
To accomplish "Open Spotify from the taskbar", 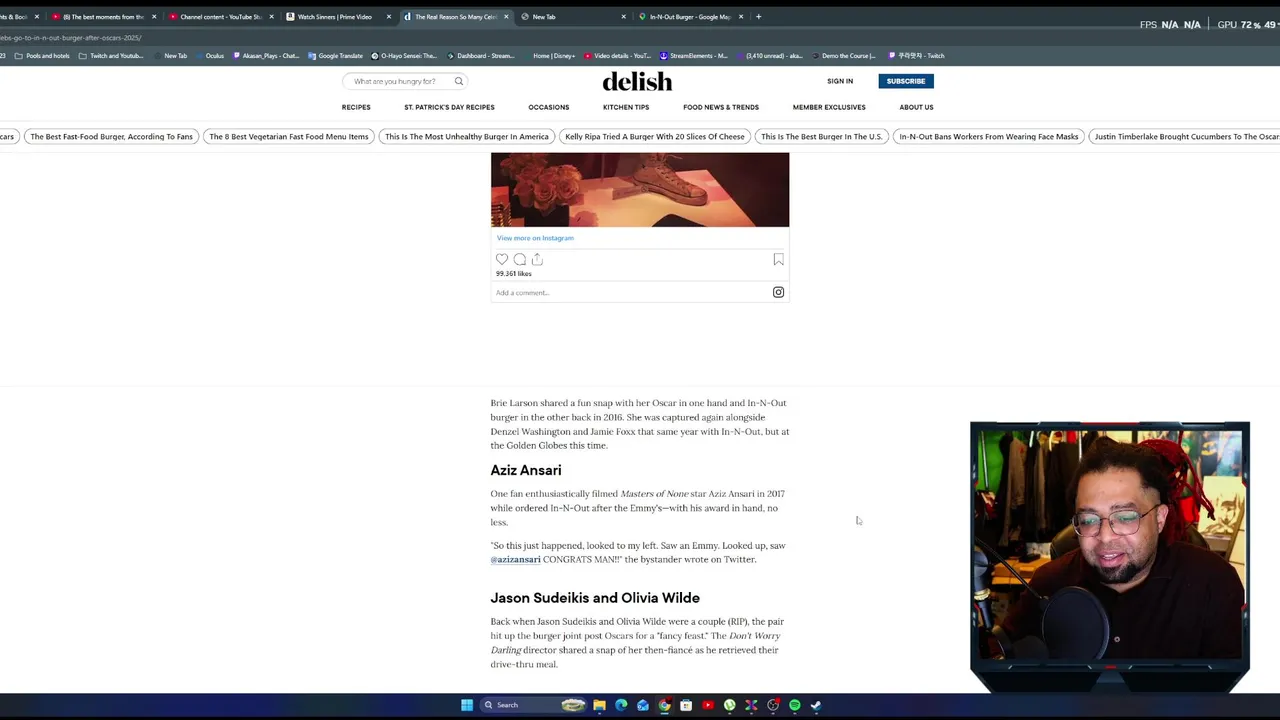I will [795, 705].
